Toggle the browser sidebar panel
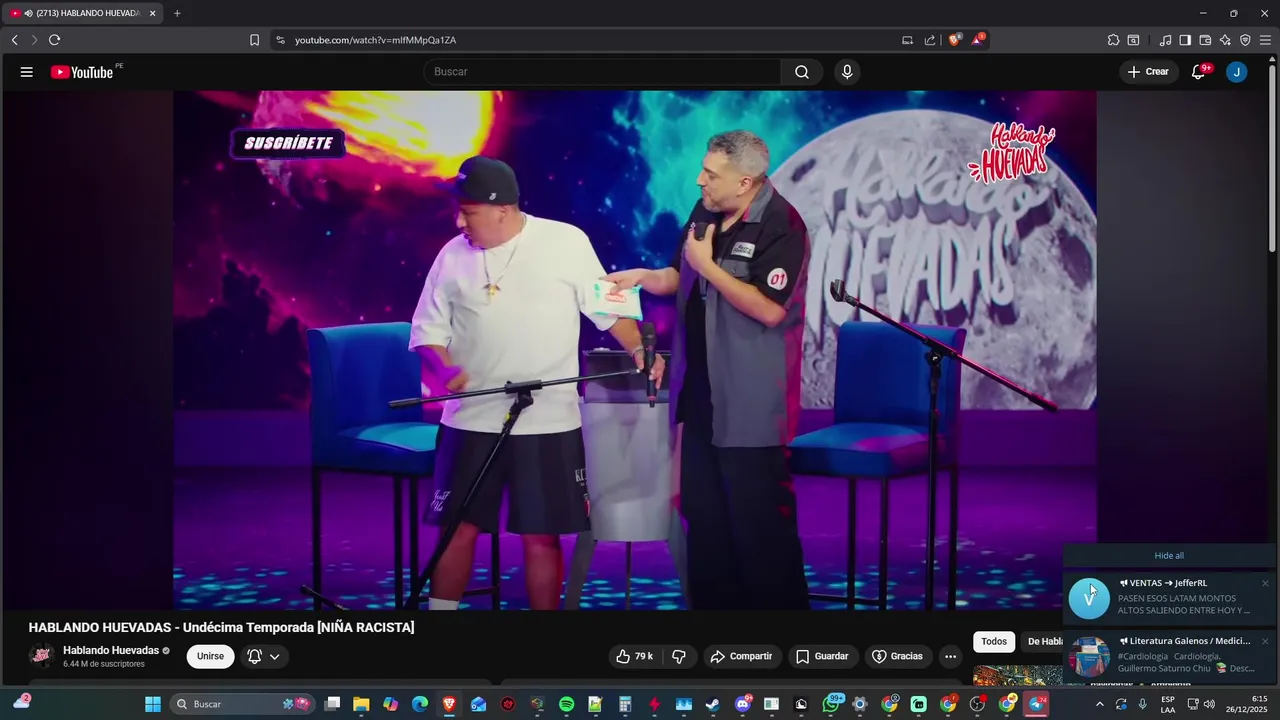 (x=1185, y=40)
